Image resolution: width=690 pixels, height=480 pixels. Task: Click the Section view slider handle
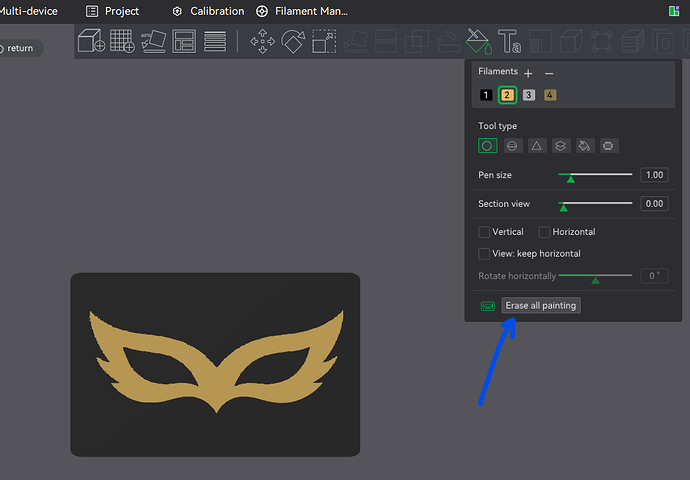point(563,207)
